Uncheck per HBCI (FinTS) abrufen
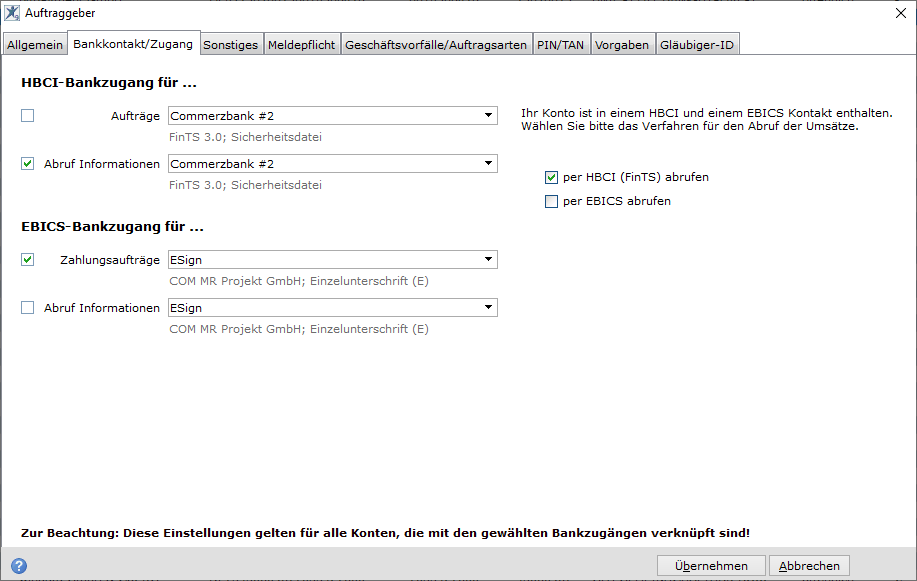Image resolution: width=917 pixels, height=581 pixels. (x=551, y=177)
